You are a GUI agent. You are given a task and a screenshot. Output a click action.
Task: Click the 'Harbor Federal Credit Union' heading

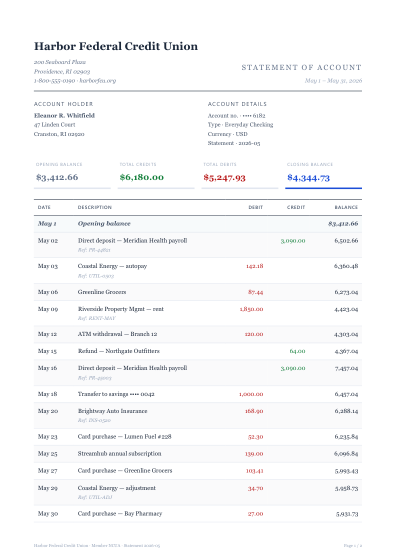[x=116, y=46]
